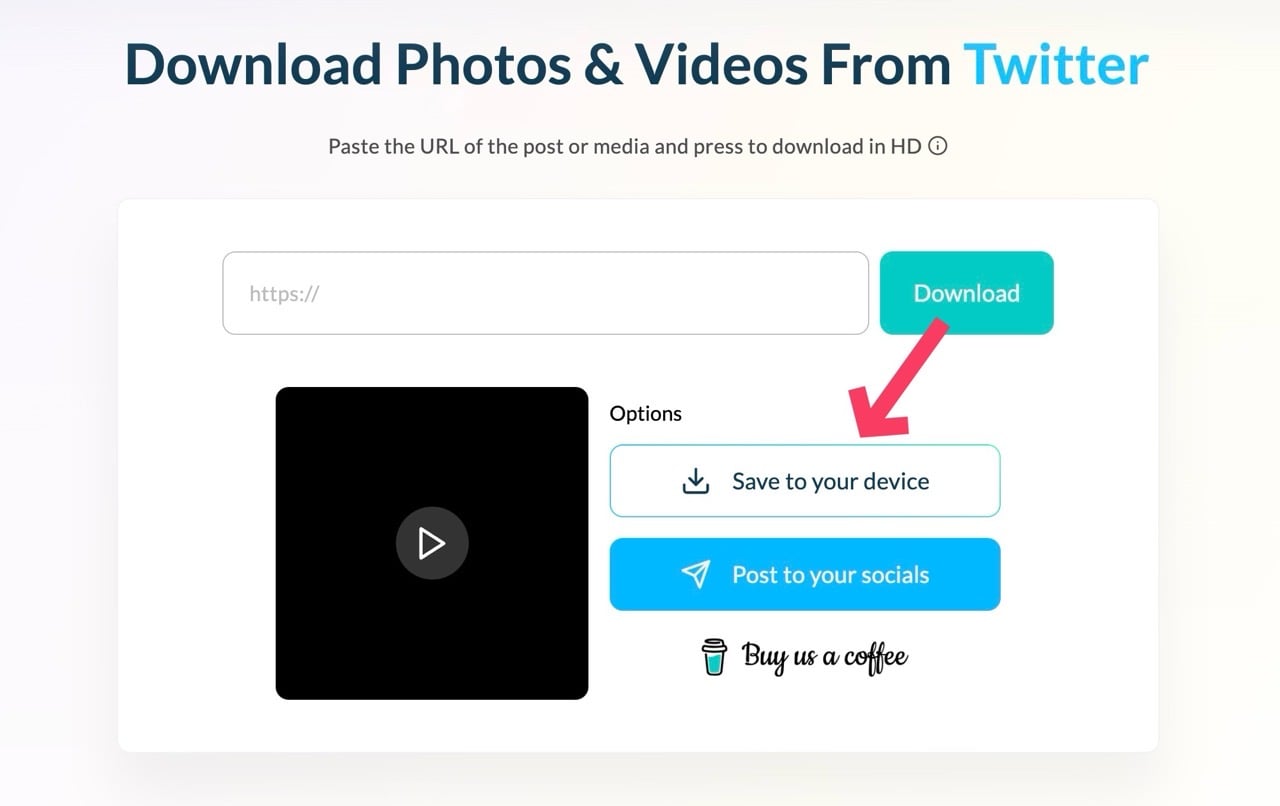Click the red arrow annotation graphic

click(x=896, y=378)
